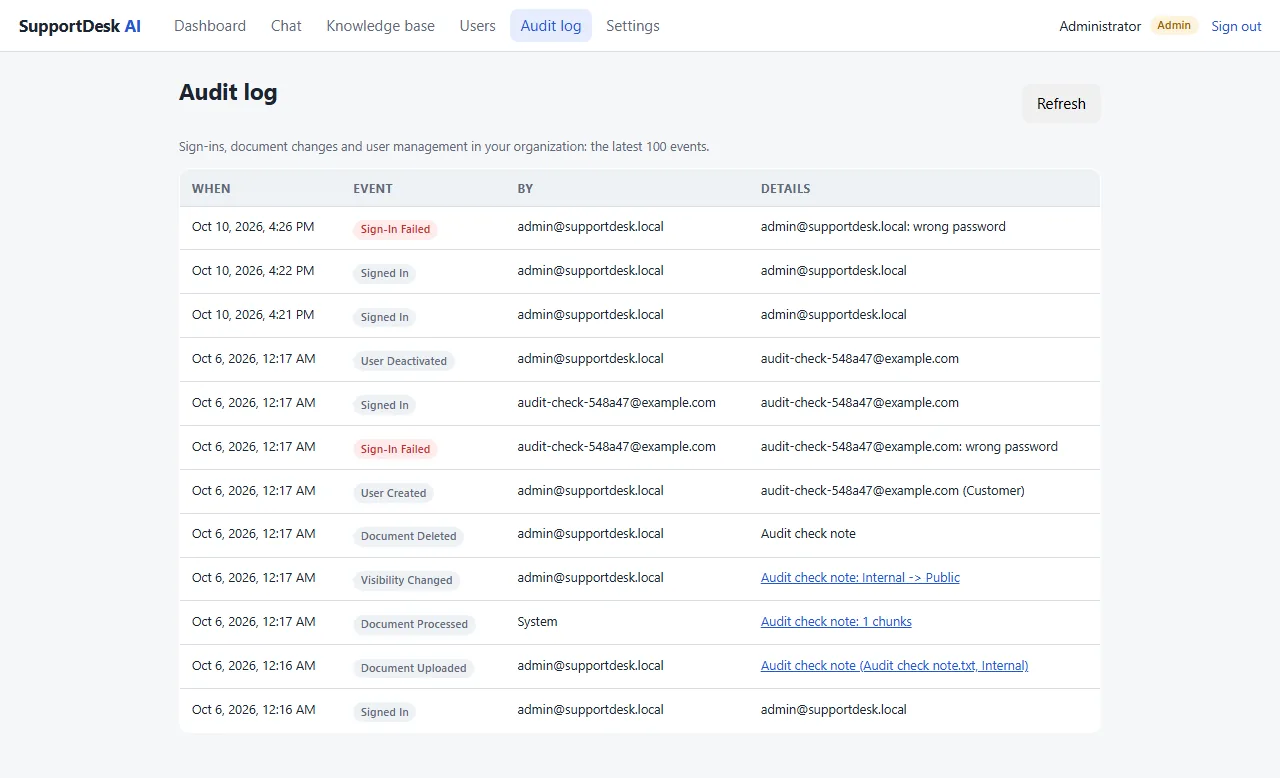Click the Visibility Changed event badge

tap(406, 580)
